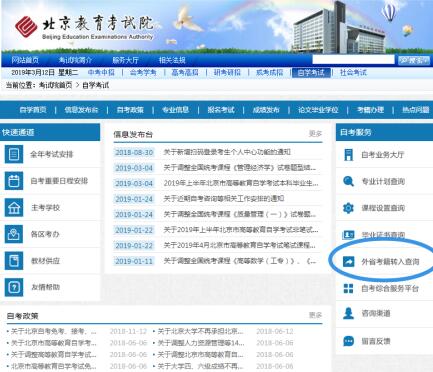Switch to the 社会考试 tab
This screenshot has width=433, height=372.
(353, 72)
